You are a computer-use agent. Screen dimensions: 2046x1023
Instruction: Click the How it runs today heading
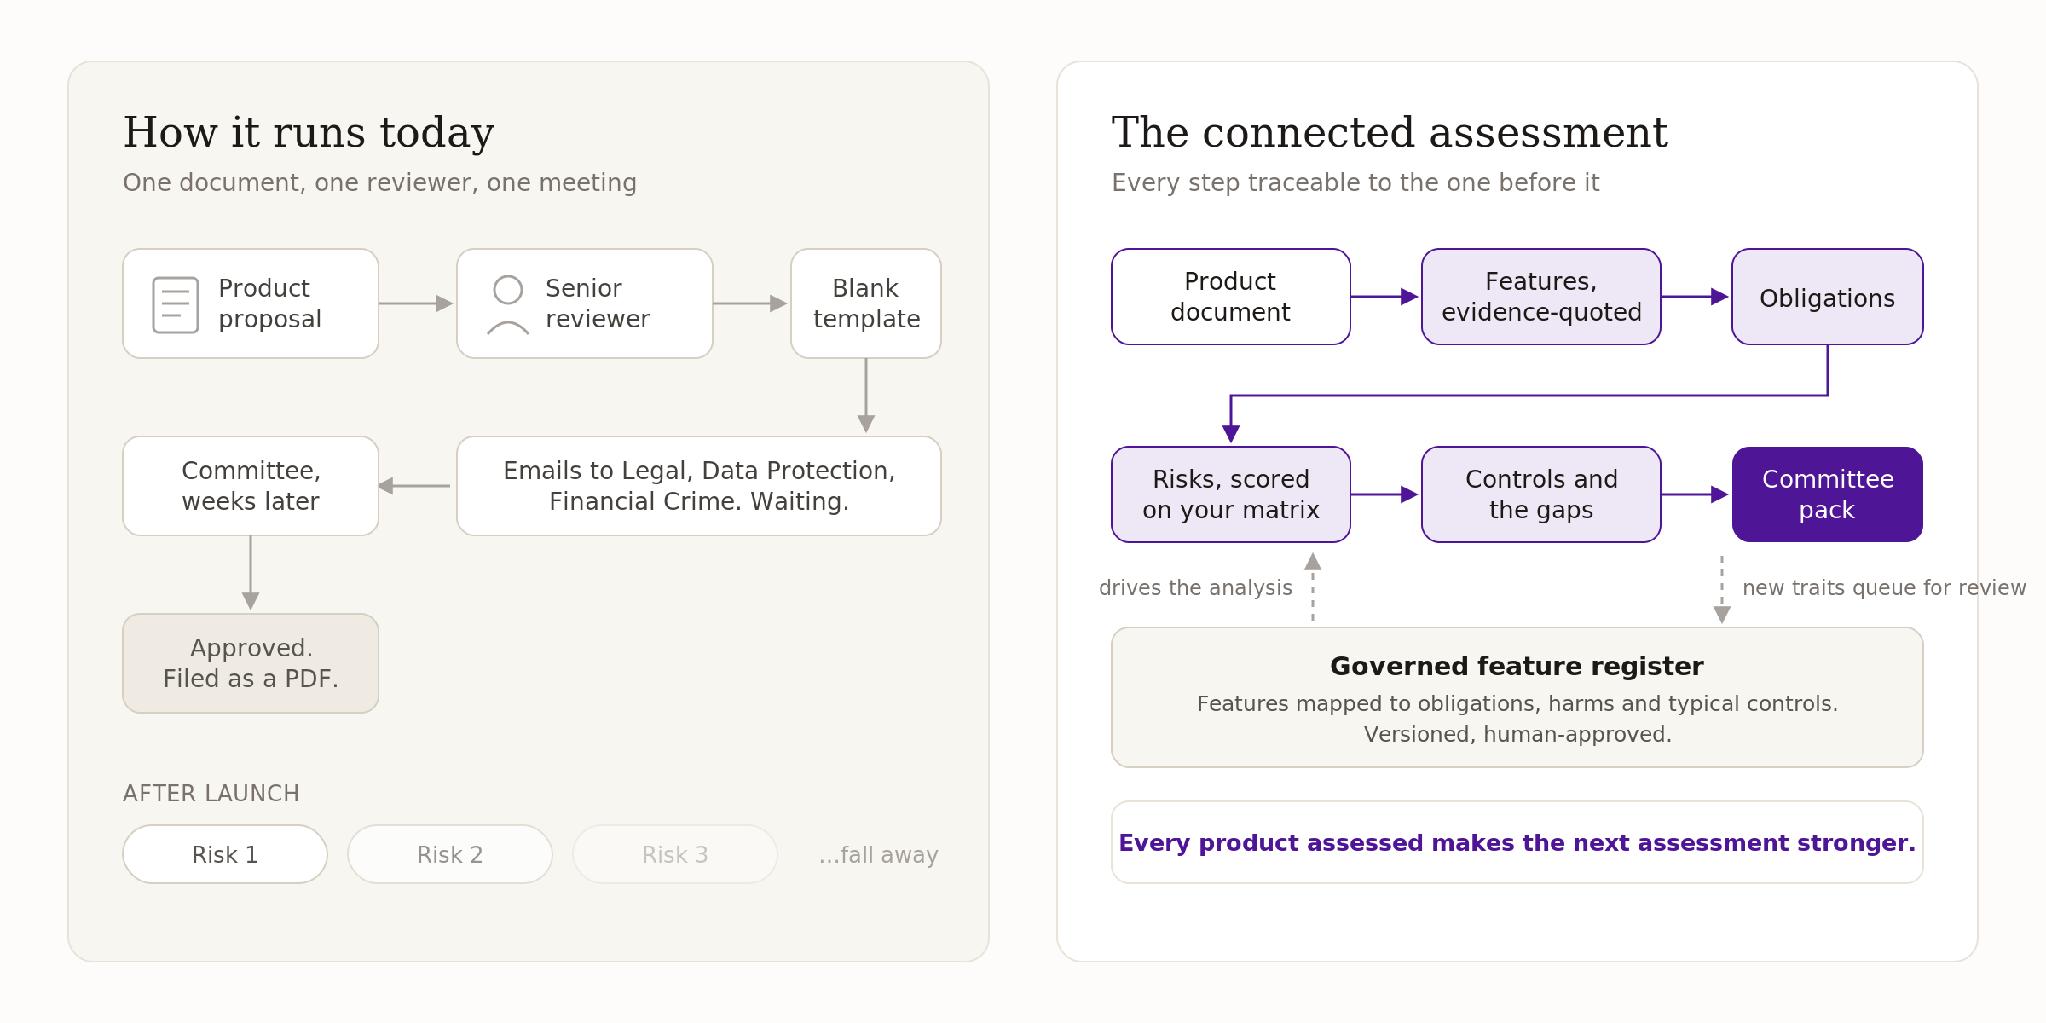coord(308,132)
